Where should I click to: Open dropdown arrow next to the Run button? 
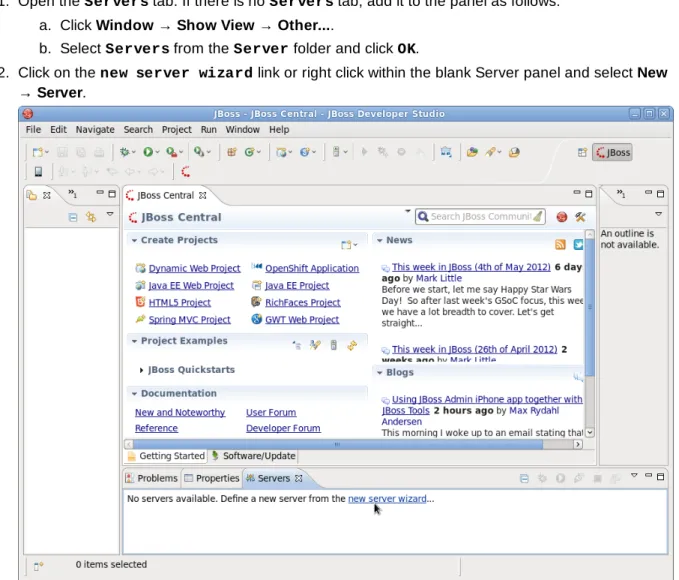coord(158,152)
